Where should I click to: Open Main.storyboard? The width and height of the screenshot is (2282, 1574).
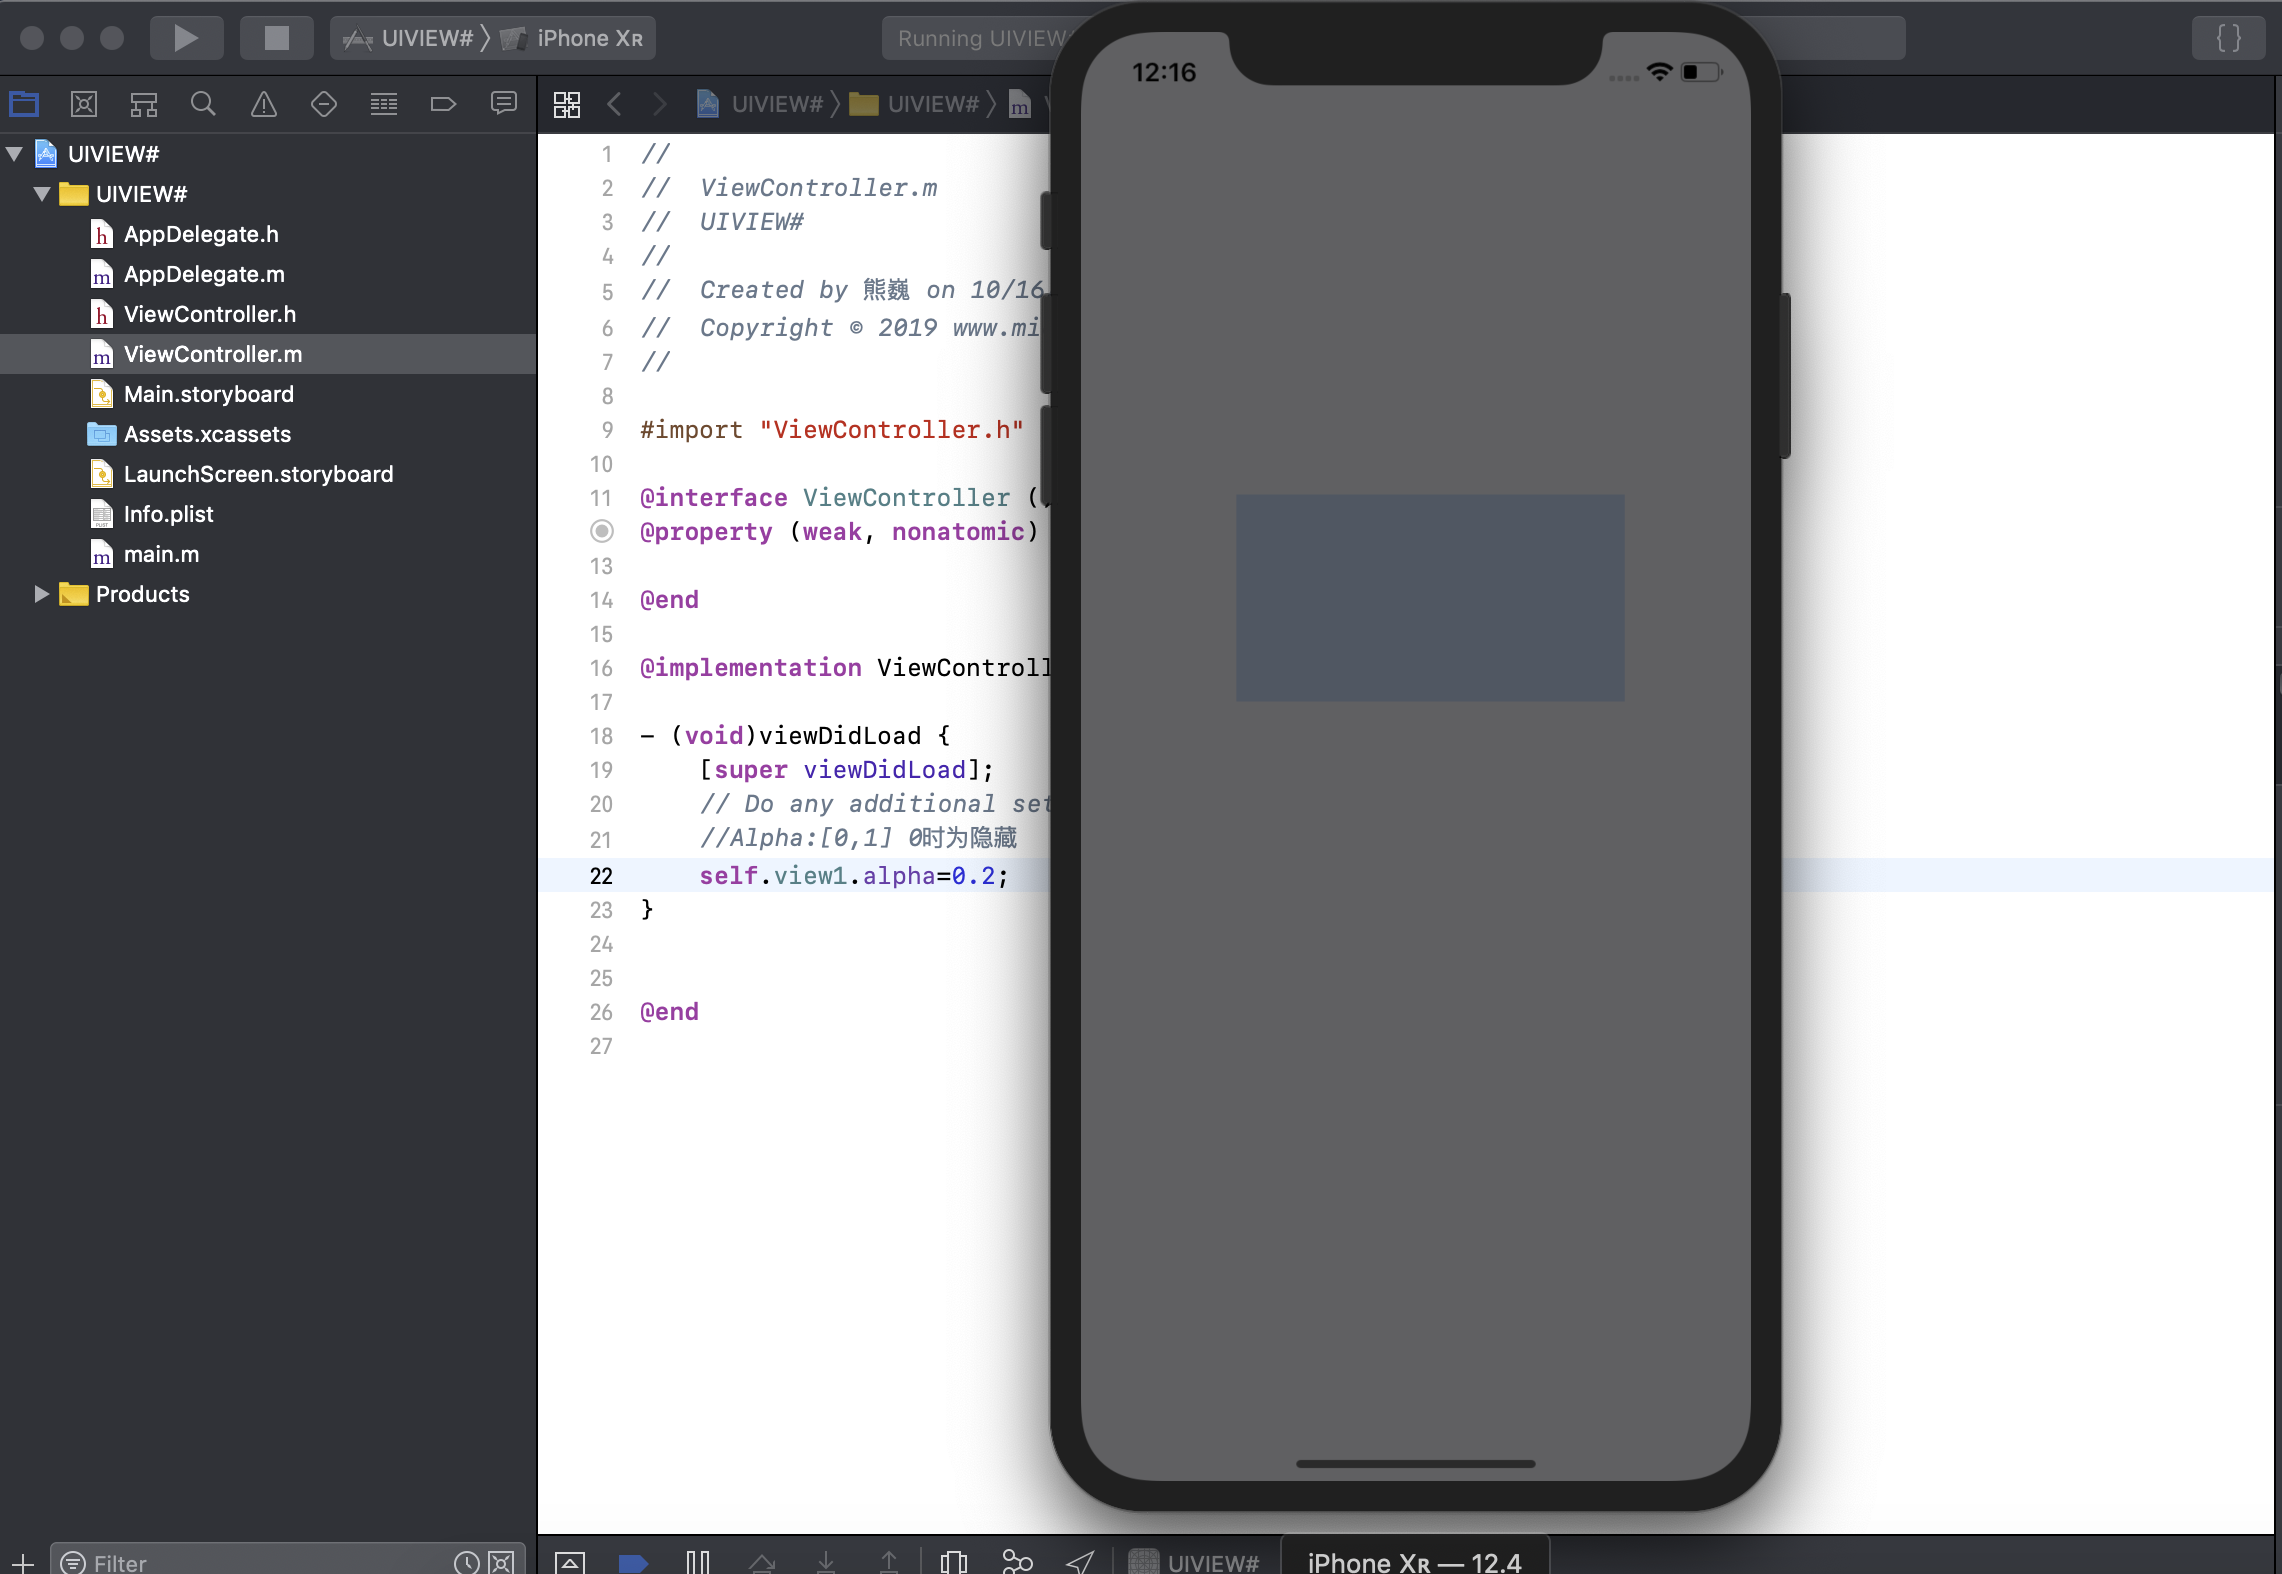[x=192, y=394]
